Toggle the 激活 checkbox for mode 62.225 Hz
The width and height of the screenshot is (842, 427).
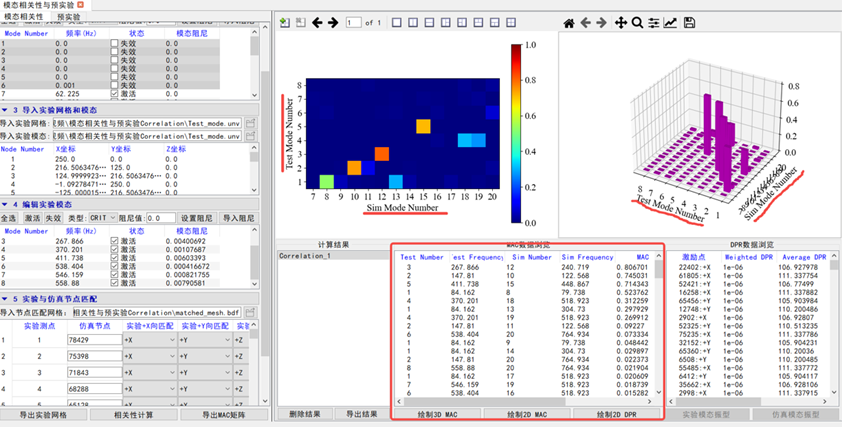114,93
